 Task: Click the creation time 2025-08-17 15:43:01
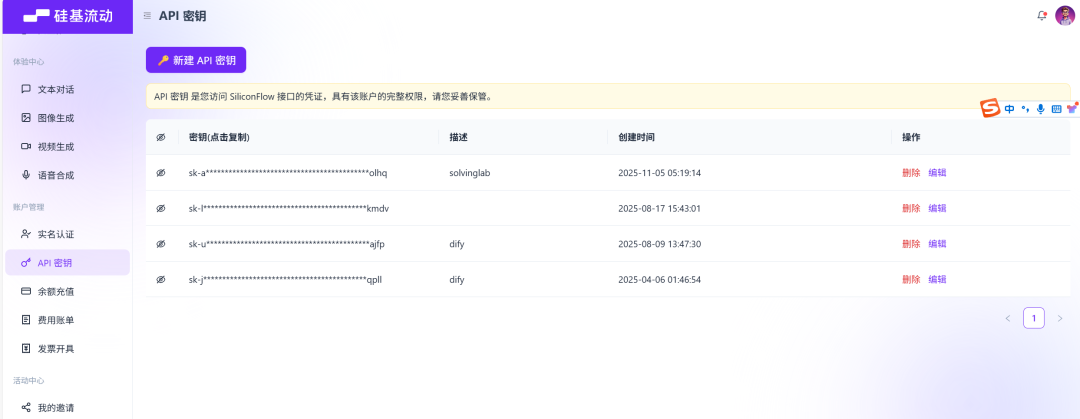659,208
